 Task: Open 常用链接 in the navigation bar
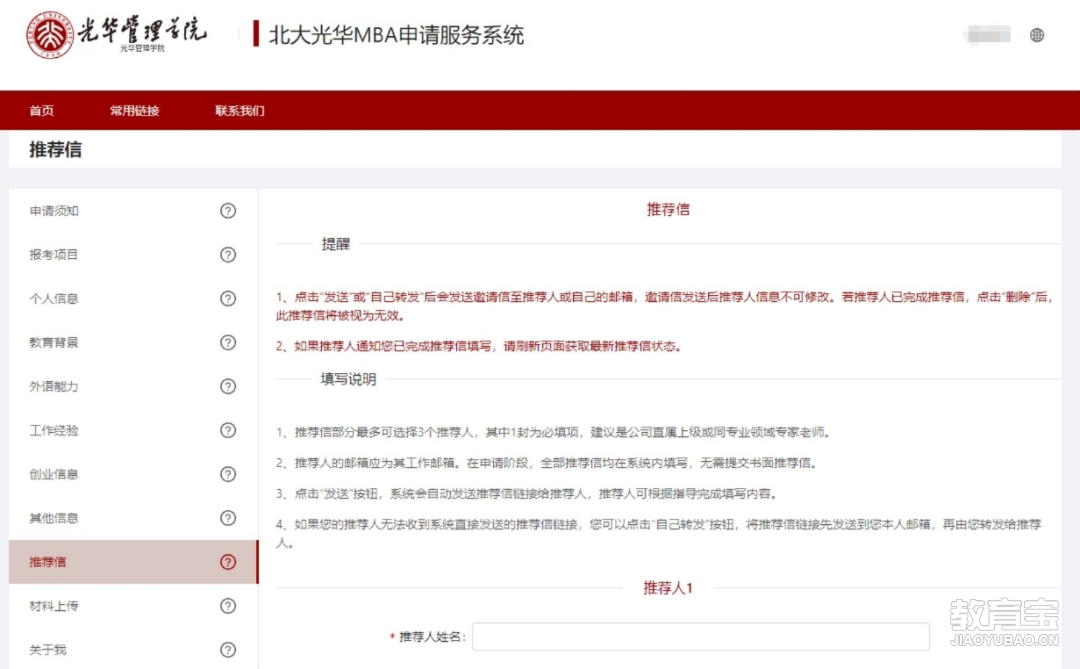pyautogui.click(x=134, y=110)
